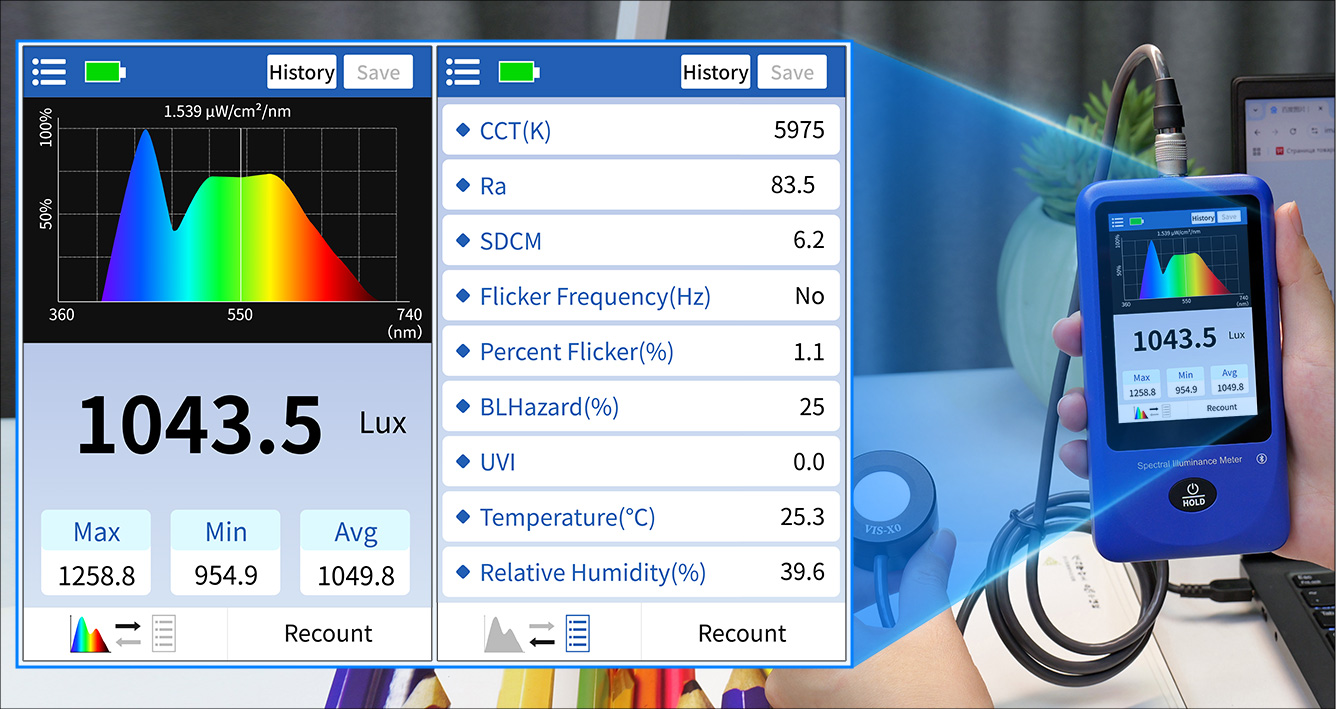The width and height of the screenshot is (1337, 709).
Task: Tap the battery indicator on the parameter list screen
Action: pos(519,72)
